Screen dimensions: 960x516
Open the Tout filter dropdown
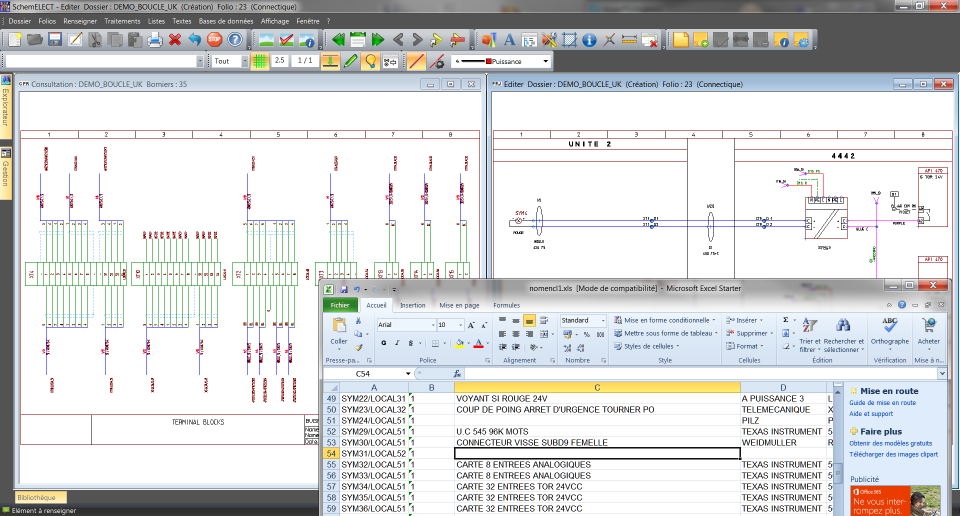coord(245,61)
